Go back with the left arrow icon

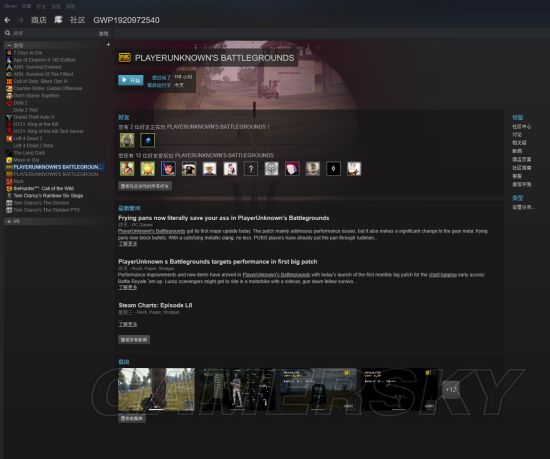pos(7,20)
